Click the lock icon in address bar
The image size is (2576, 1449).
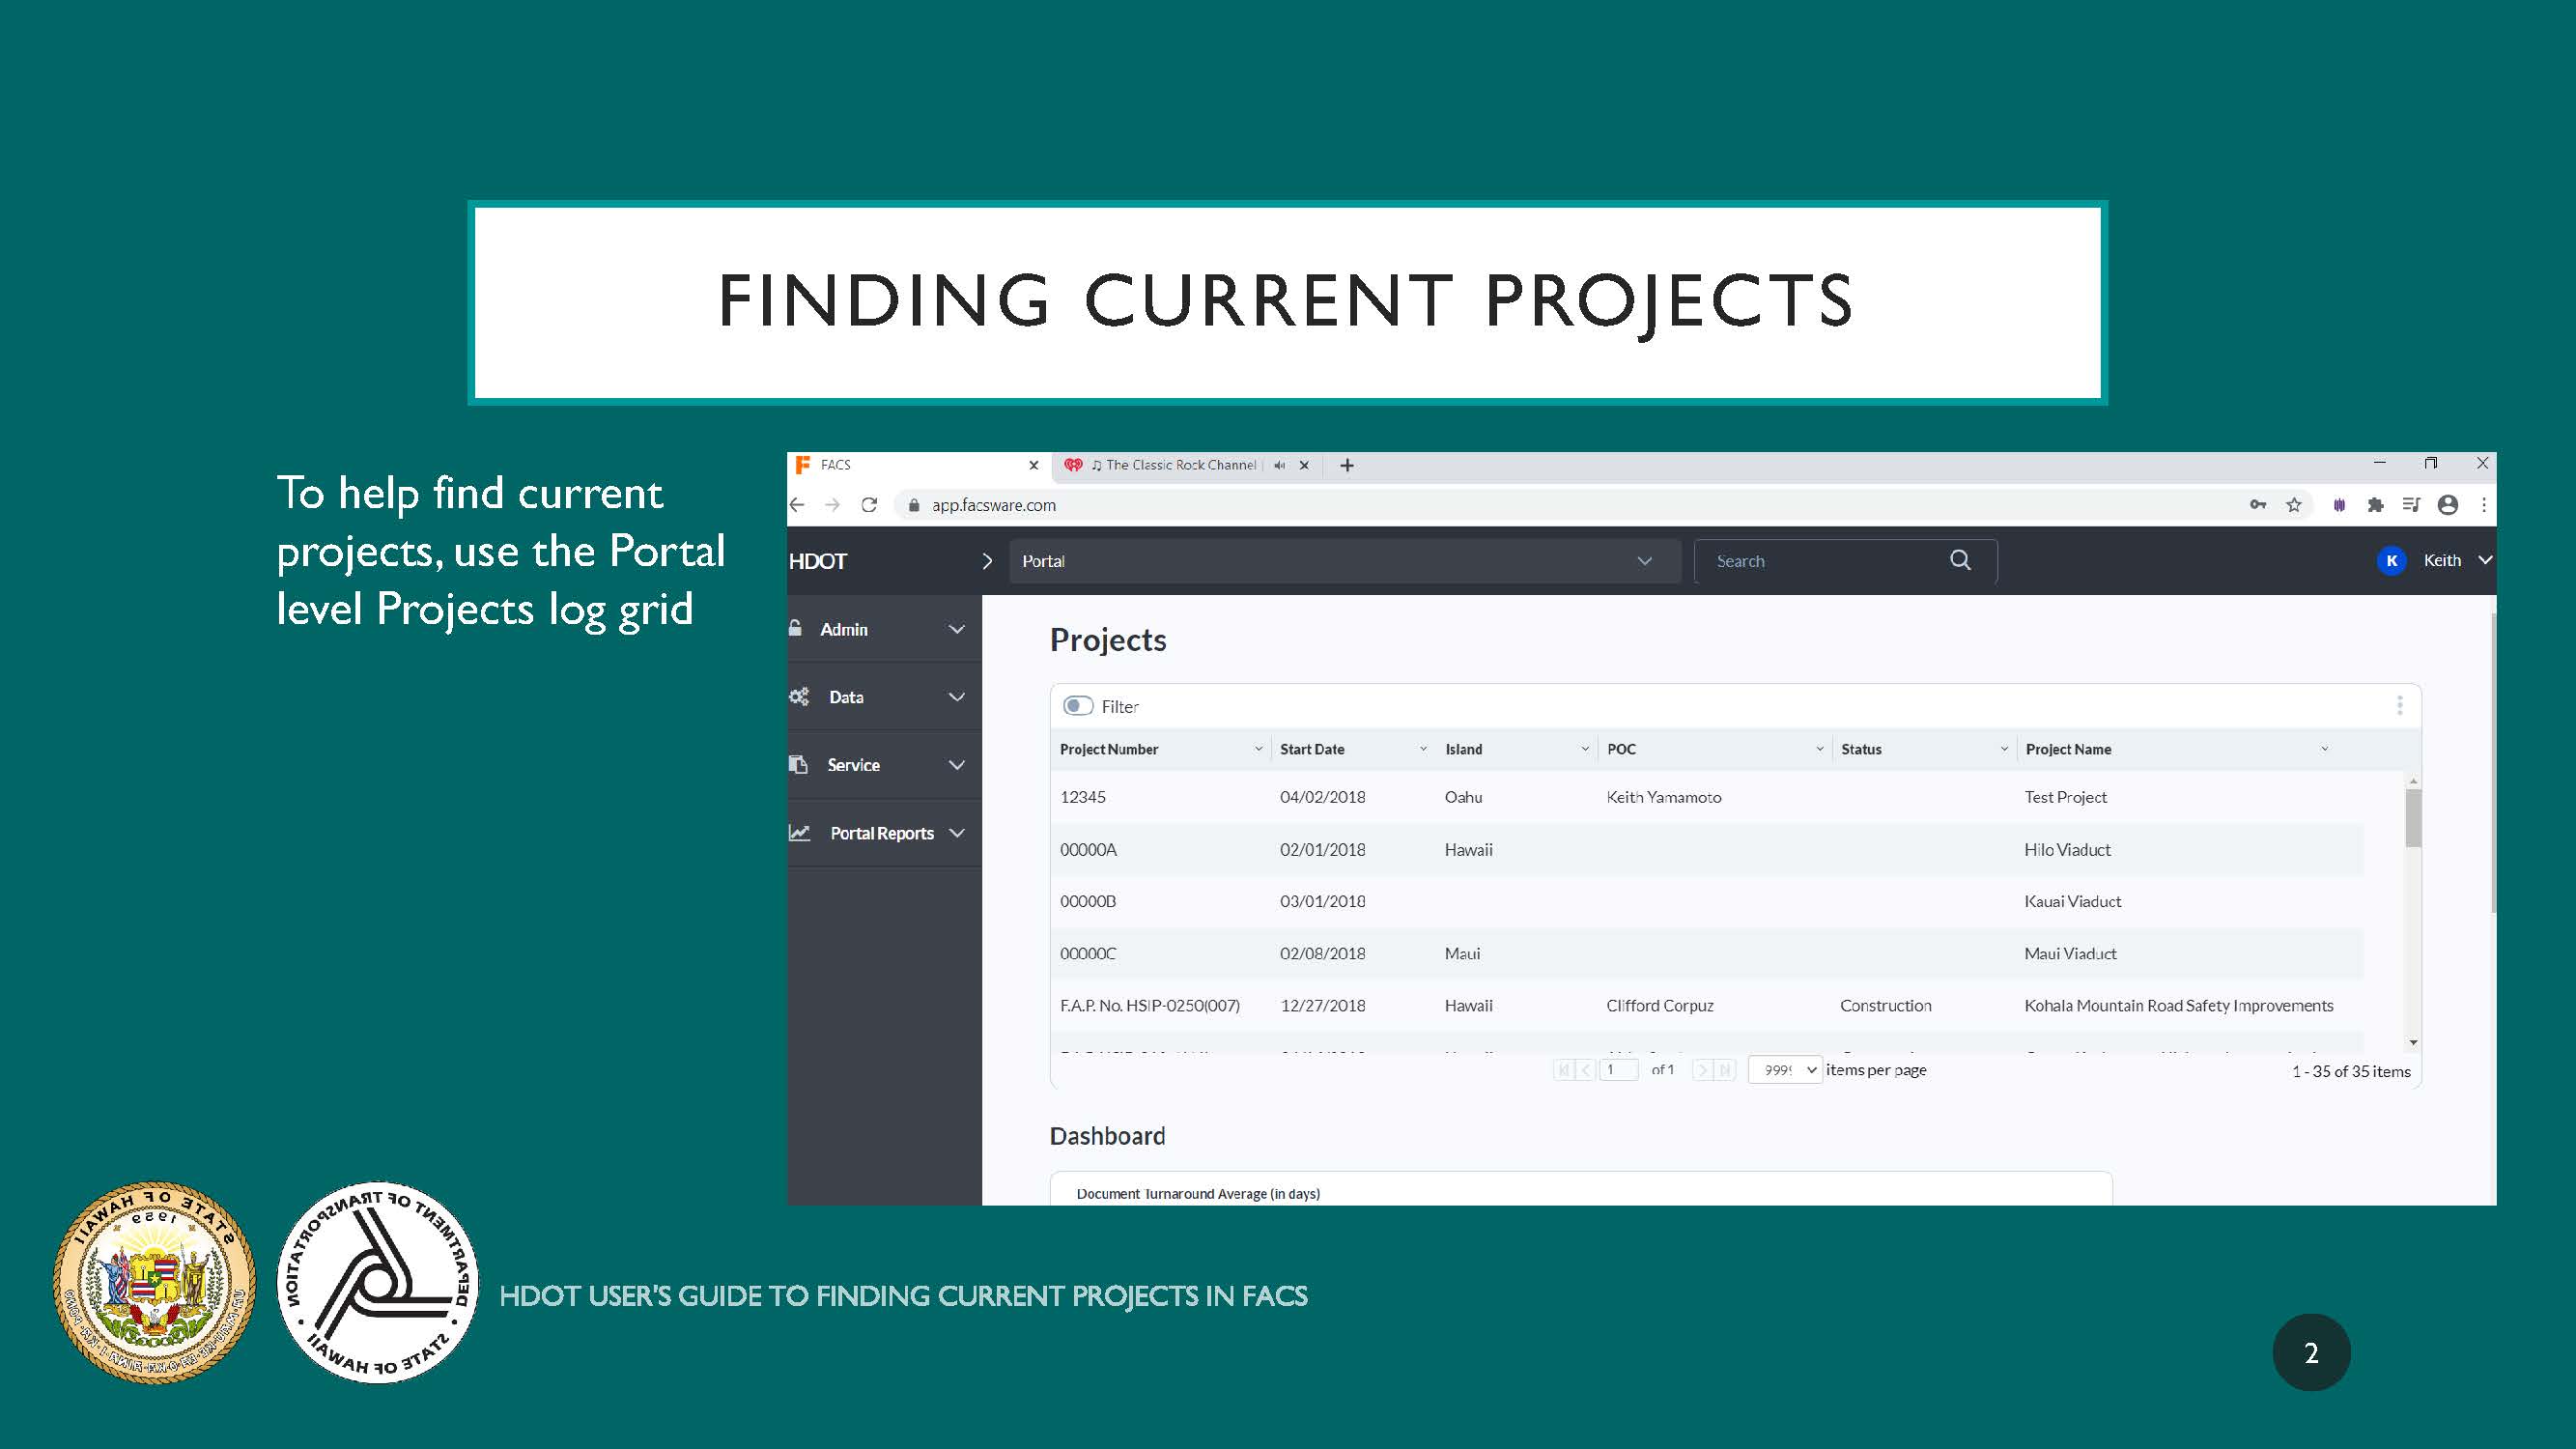[913, 505]
